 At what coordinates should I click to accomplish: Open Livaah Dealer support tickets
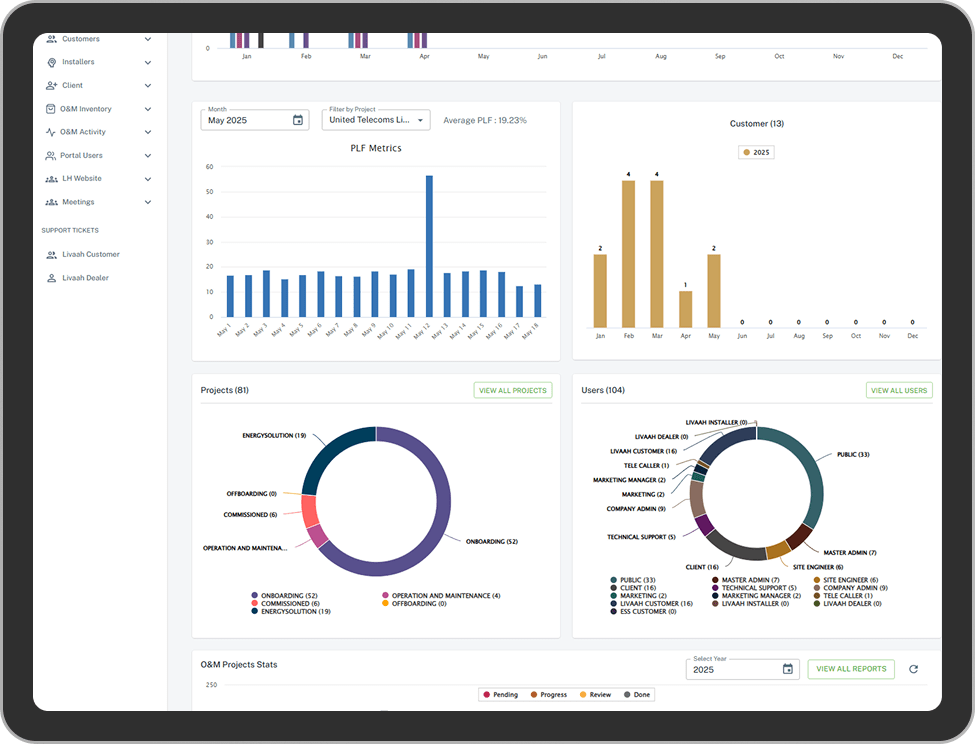(x=85, y=278)
